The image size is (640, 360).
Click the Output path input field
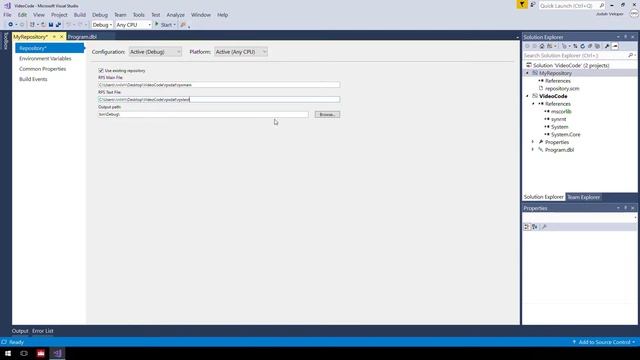point(203,115)
